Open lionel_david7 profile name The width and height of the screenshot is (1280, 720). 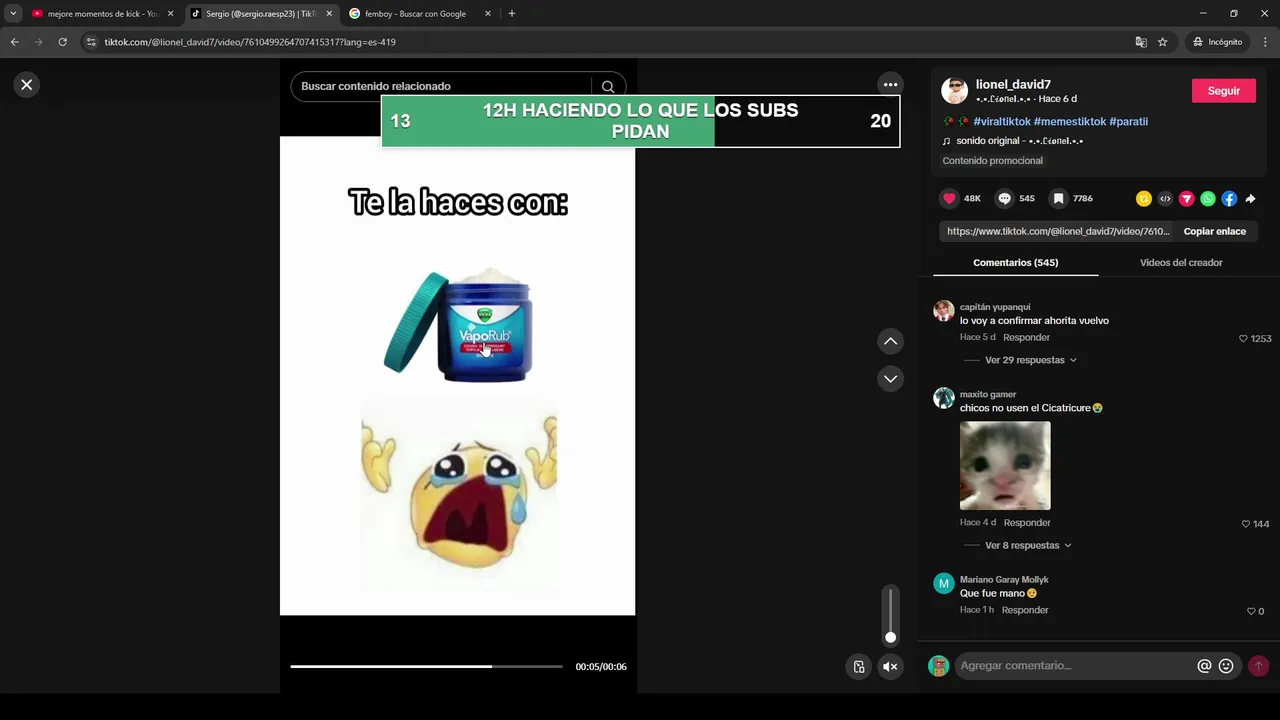coord(1013,85)
